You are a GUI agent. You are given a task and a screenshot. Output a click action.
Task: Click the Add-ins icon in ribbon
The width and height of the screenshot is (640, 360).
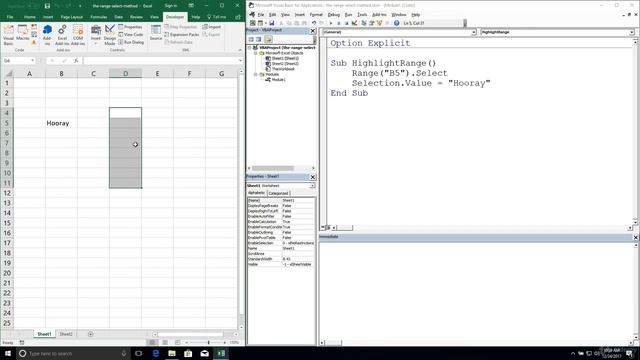(x=47, y=35)
